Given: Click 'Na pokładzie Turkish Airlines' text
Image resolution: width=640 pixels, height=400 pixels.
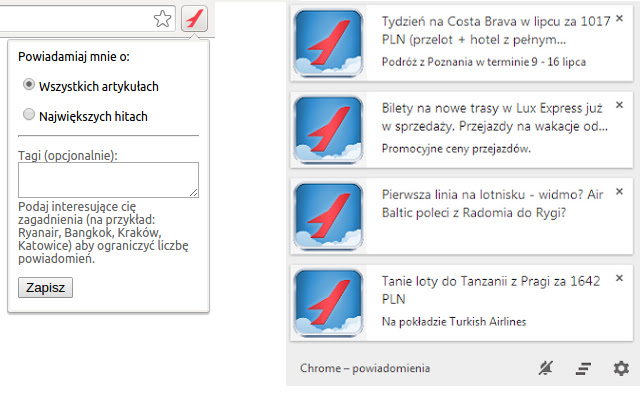Looking at the screenshot, I should [x=454, y=322].
